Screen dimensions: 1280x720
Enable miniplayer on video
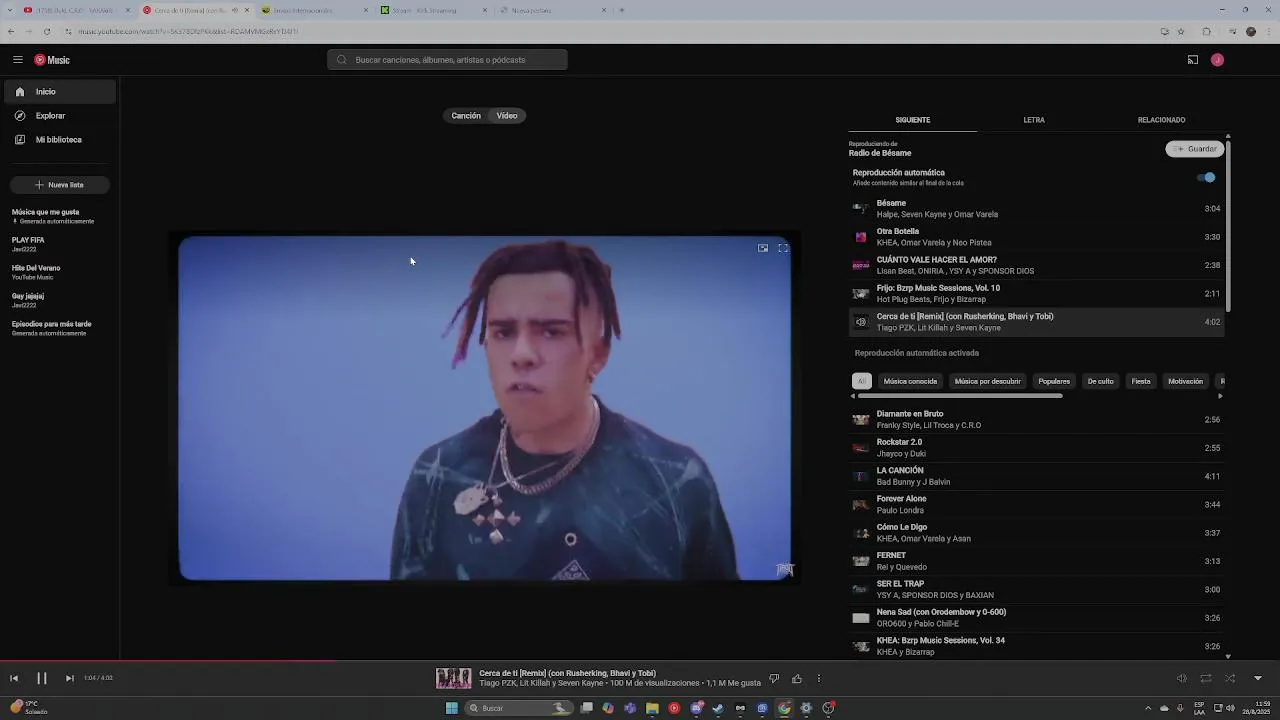click(763, 248)
